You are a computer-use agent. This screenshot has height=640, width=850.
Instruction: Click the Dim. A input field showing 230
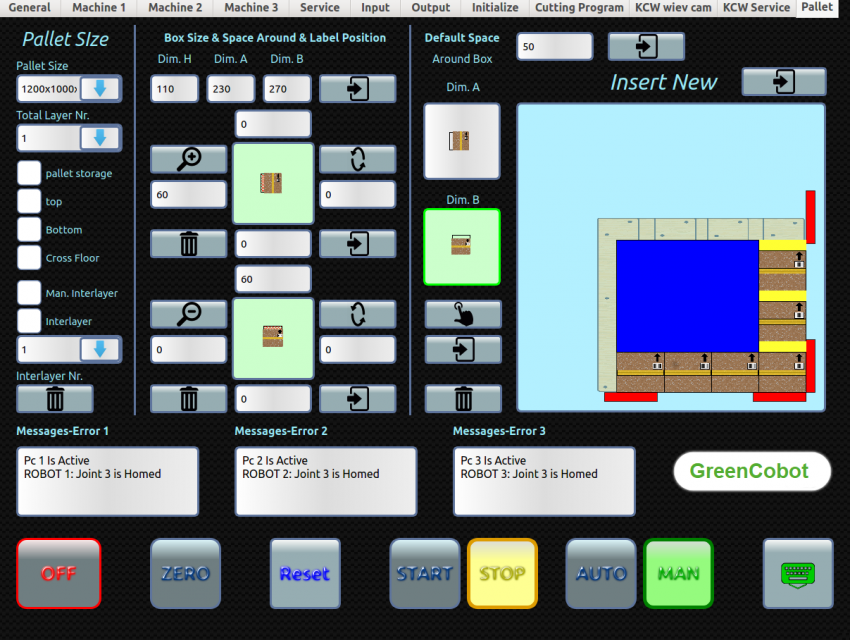click(231, 89)
